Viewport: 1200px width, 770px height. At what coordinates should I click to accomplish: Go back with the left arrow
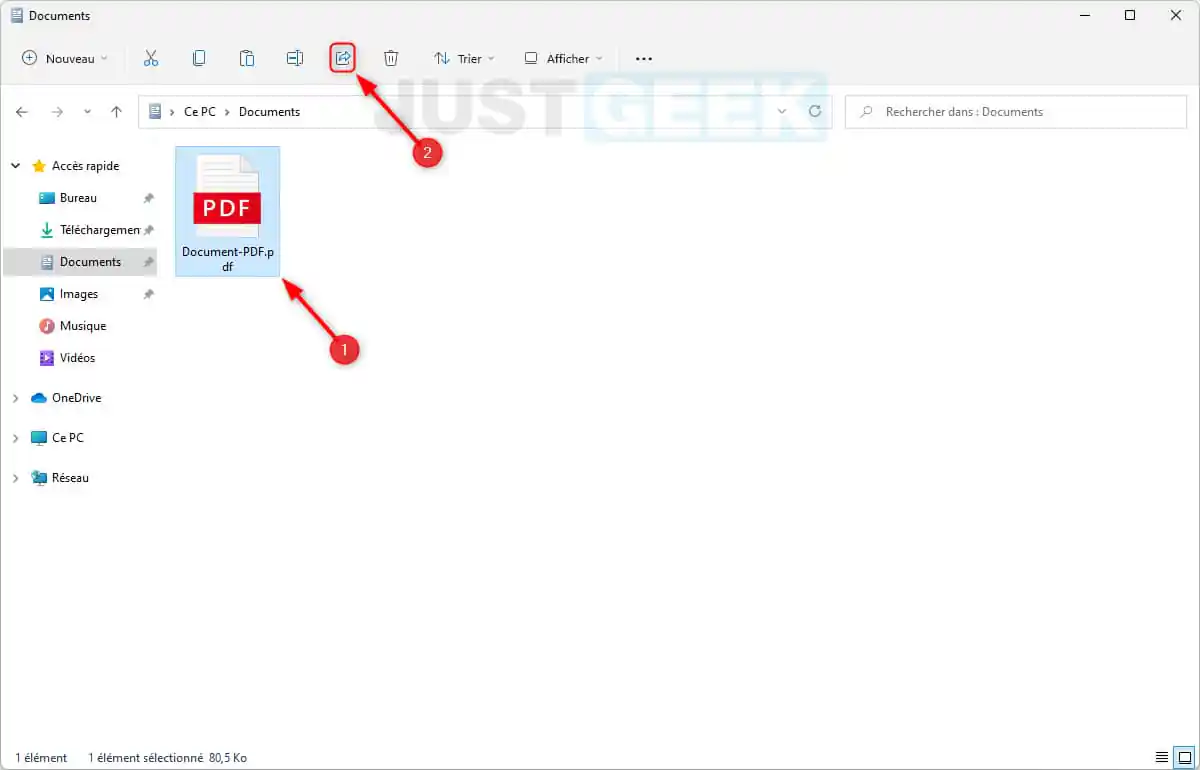click(x=22, y=112)
